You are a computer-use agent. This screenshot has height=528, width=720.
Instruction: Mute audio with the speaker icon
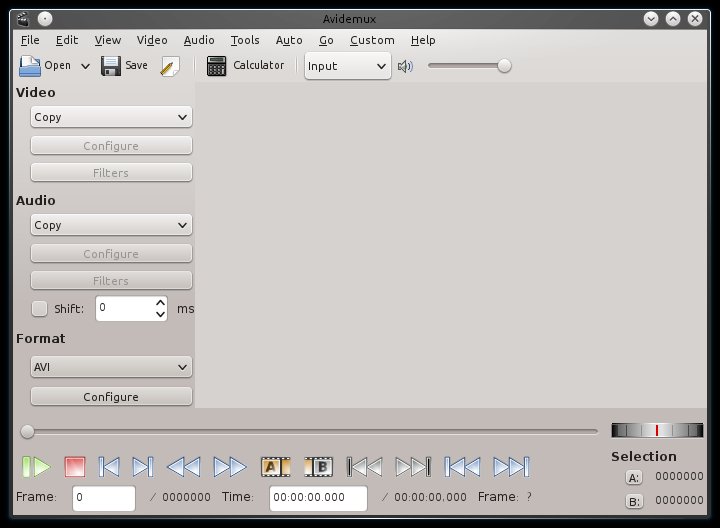[405, 67]
